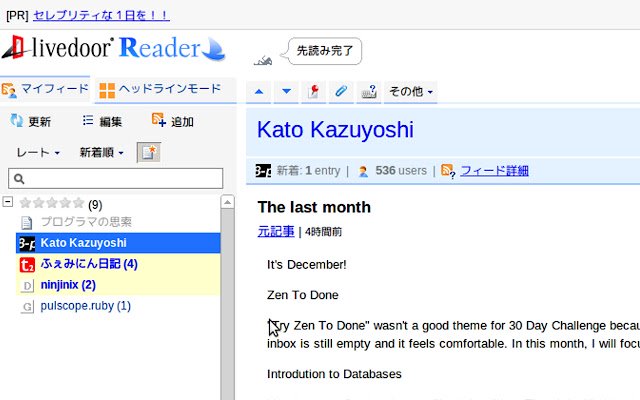Image resolution: width=640 pixels, height=400 pixels.
Task: Click 更新 to reload feeds
Action: (x=30, y=121)
